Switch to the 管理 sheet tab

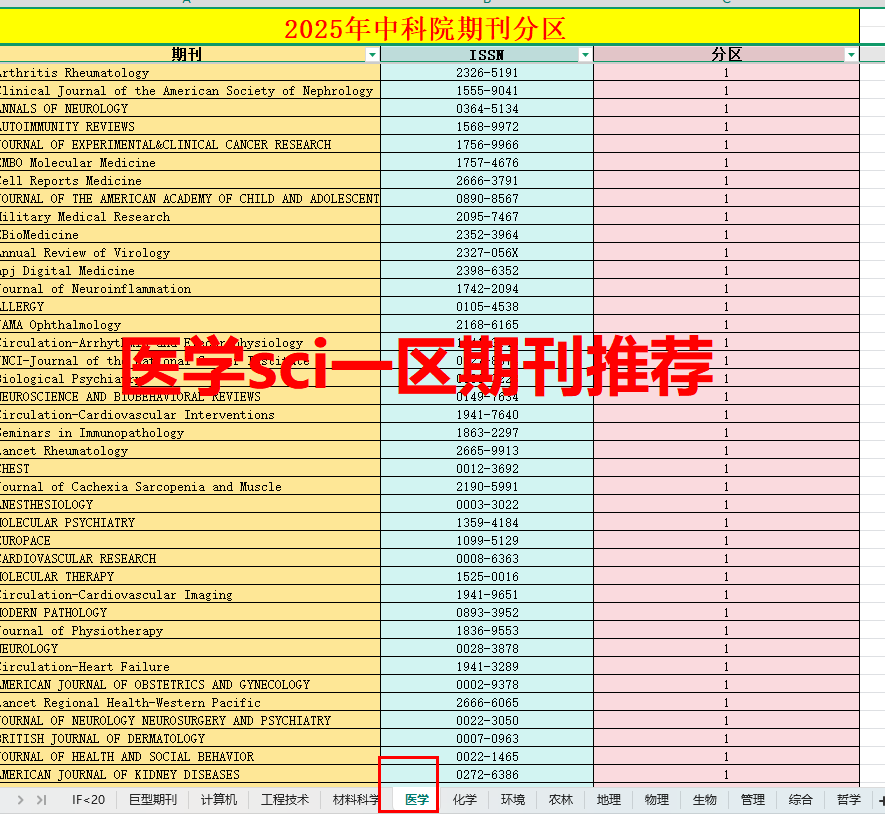click(x=752, y=799)
